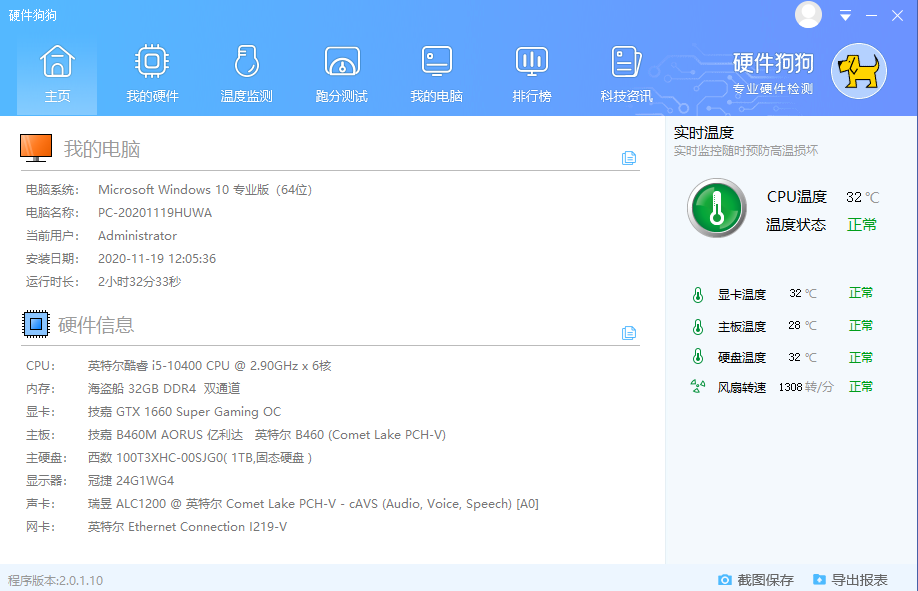Click the 风扇转速 fan icon
Viewport: 918px width, 591px height.
click(x=698, y=387)
